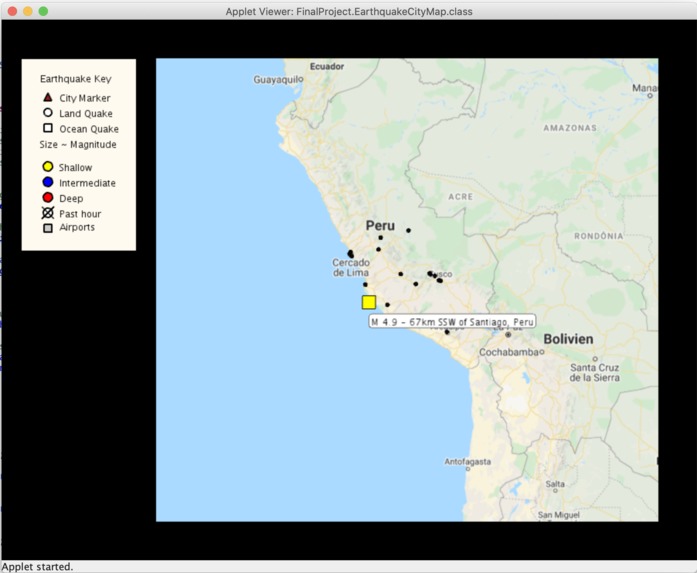The width and height of the screenshot is (697, 573).
Task: Click the 'San Miguel' label
Action: coord(558,515)
